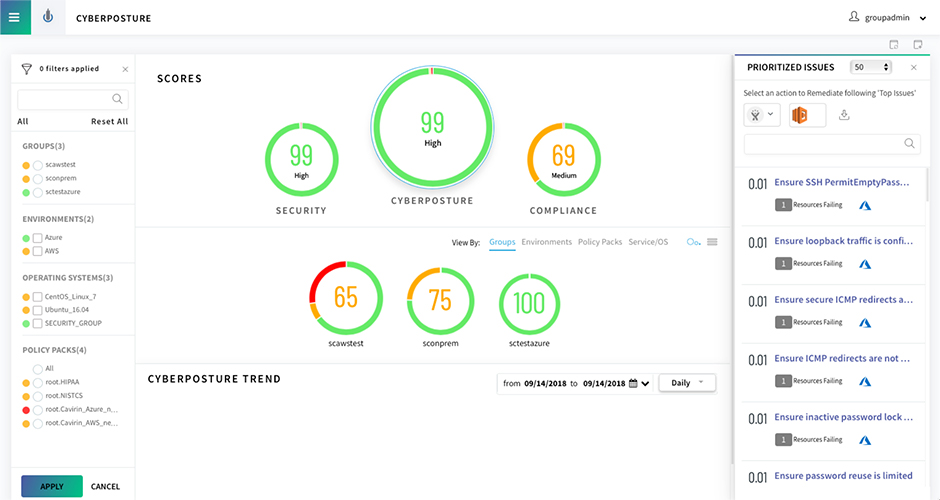Check the Azure environment checkbox
Image resolution: width=940 pixels, height=500 pixels.
click(37, 238)
